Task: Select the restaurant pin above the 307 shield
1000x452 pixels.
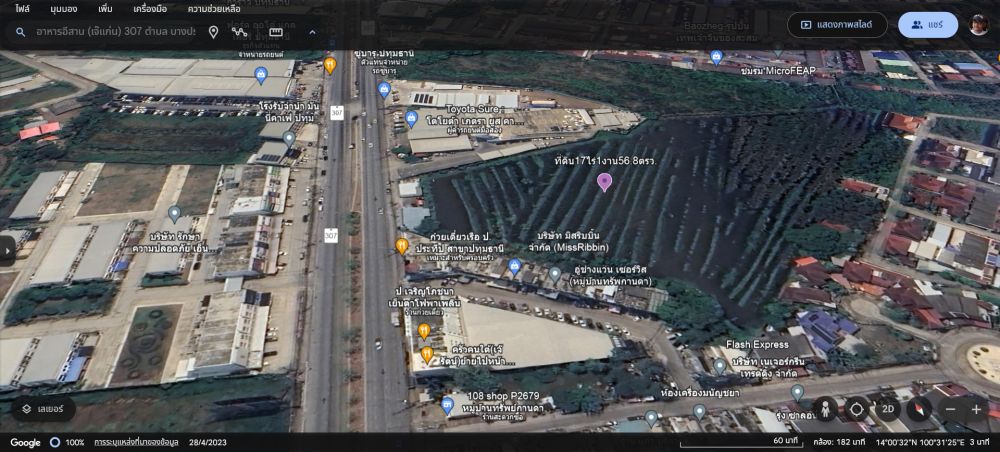Action: pyautogui.click(x=330, y=64)
